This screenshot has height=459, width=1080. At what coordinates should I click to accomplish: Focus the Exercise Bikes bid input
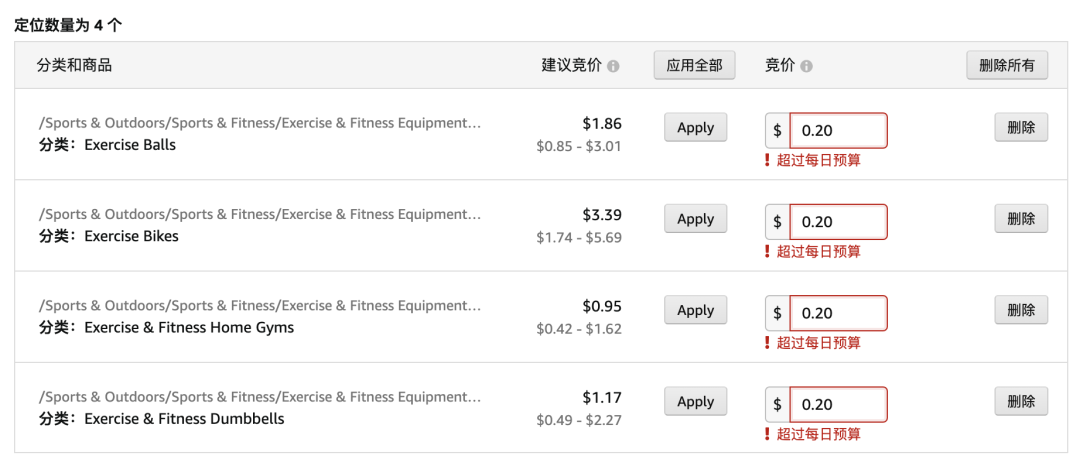838,222
